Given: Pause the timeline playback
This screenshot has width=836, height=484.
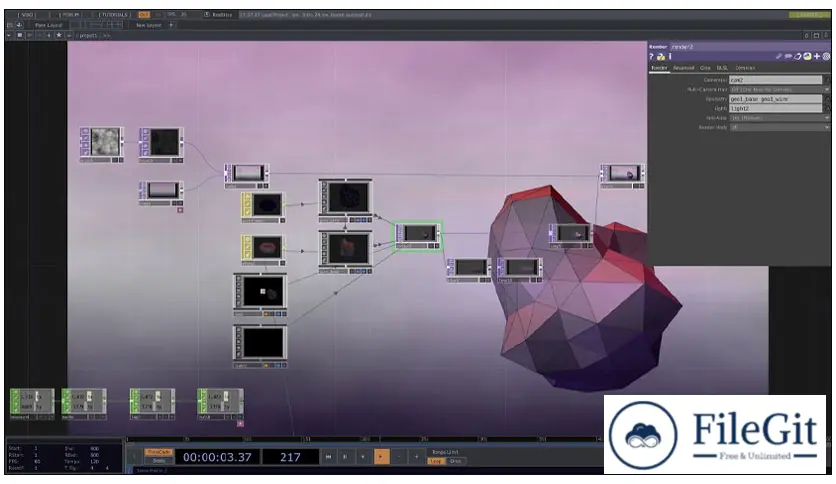Looking at the screenshot, I should coord(345,457).
